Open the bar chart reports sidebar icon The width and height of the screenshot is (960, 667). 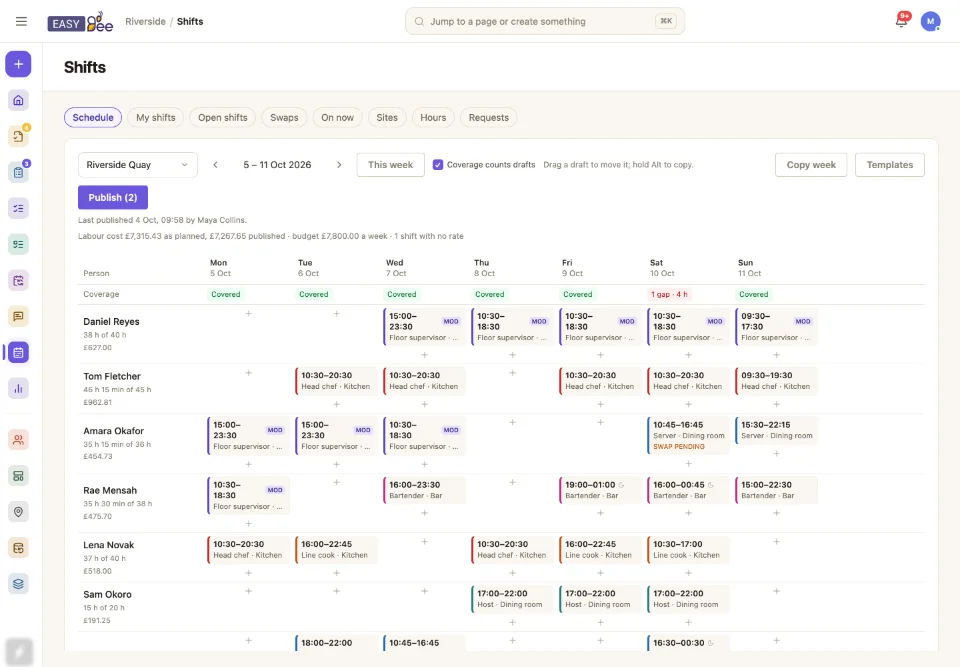click(18, 388)
